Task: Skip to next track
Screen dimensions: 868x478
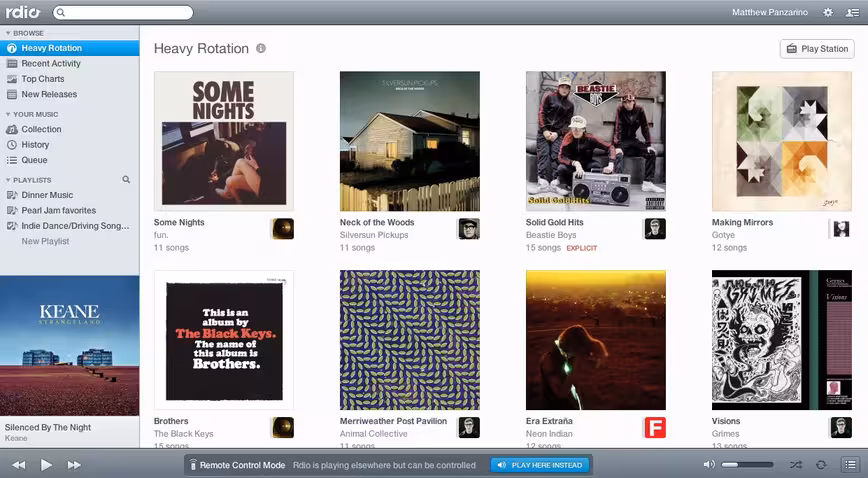Action: (74, 465)
